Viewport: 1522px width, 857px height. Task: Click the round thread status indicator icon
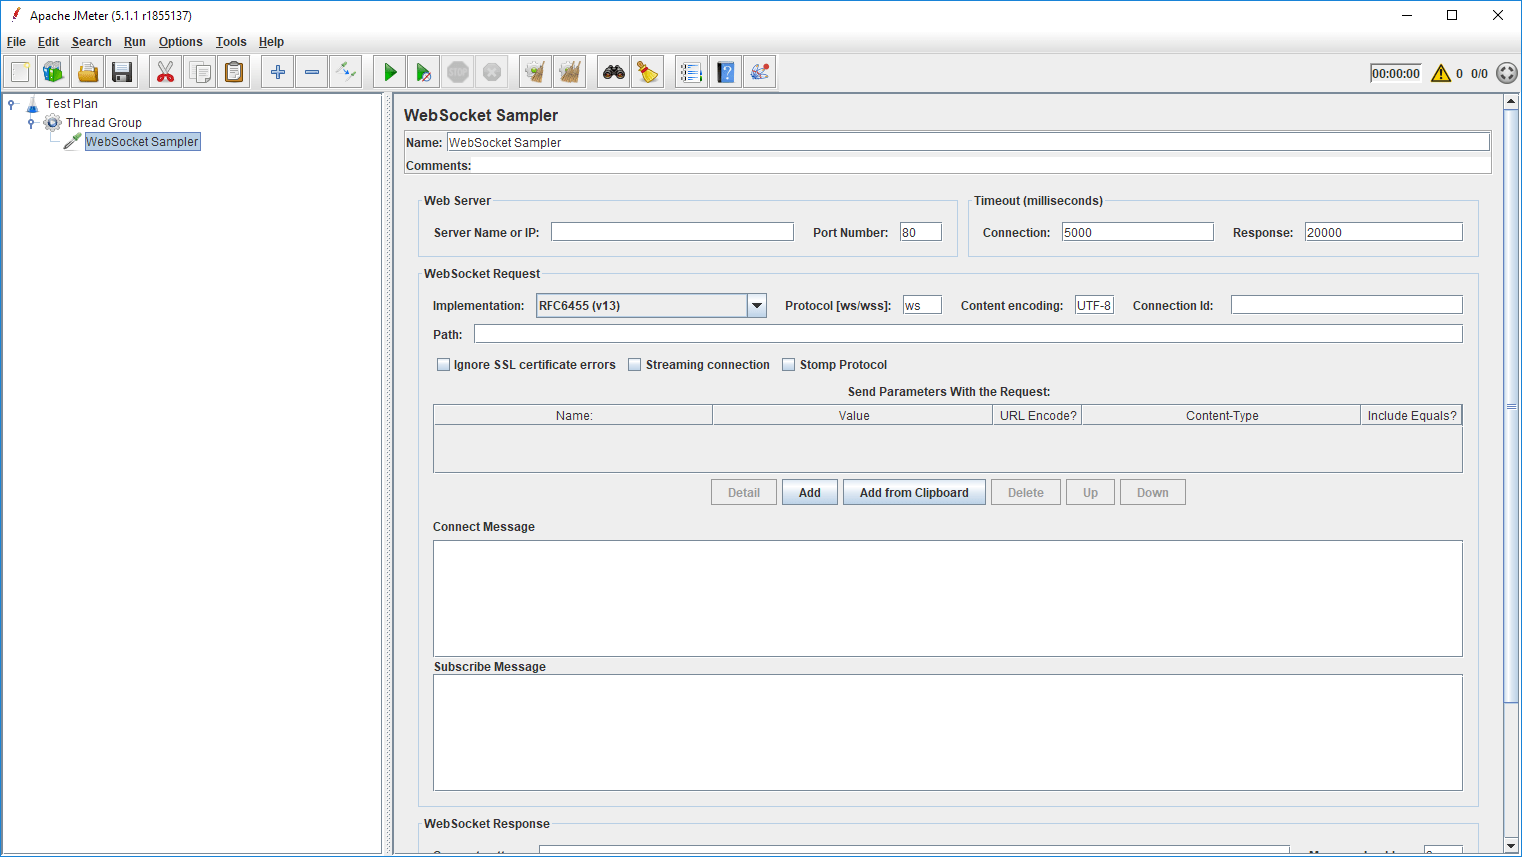point(1507,73)
